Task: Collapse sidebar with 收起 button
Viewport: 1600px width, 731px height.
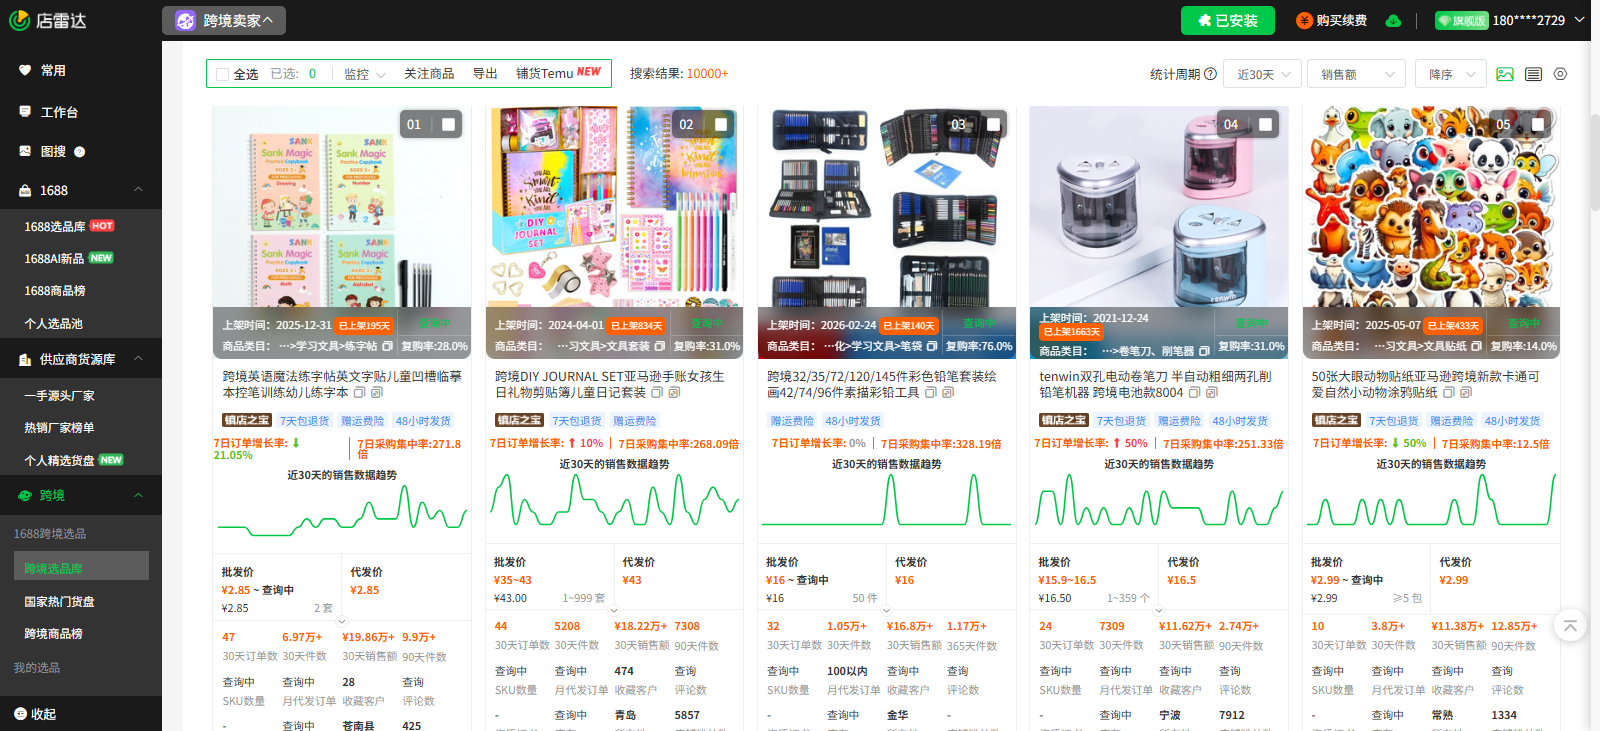Action: (36, 714)
